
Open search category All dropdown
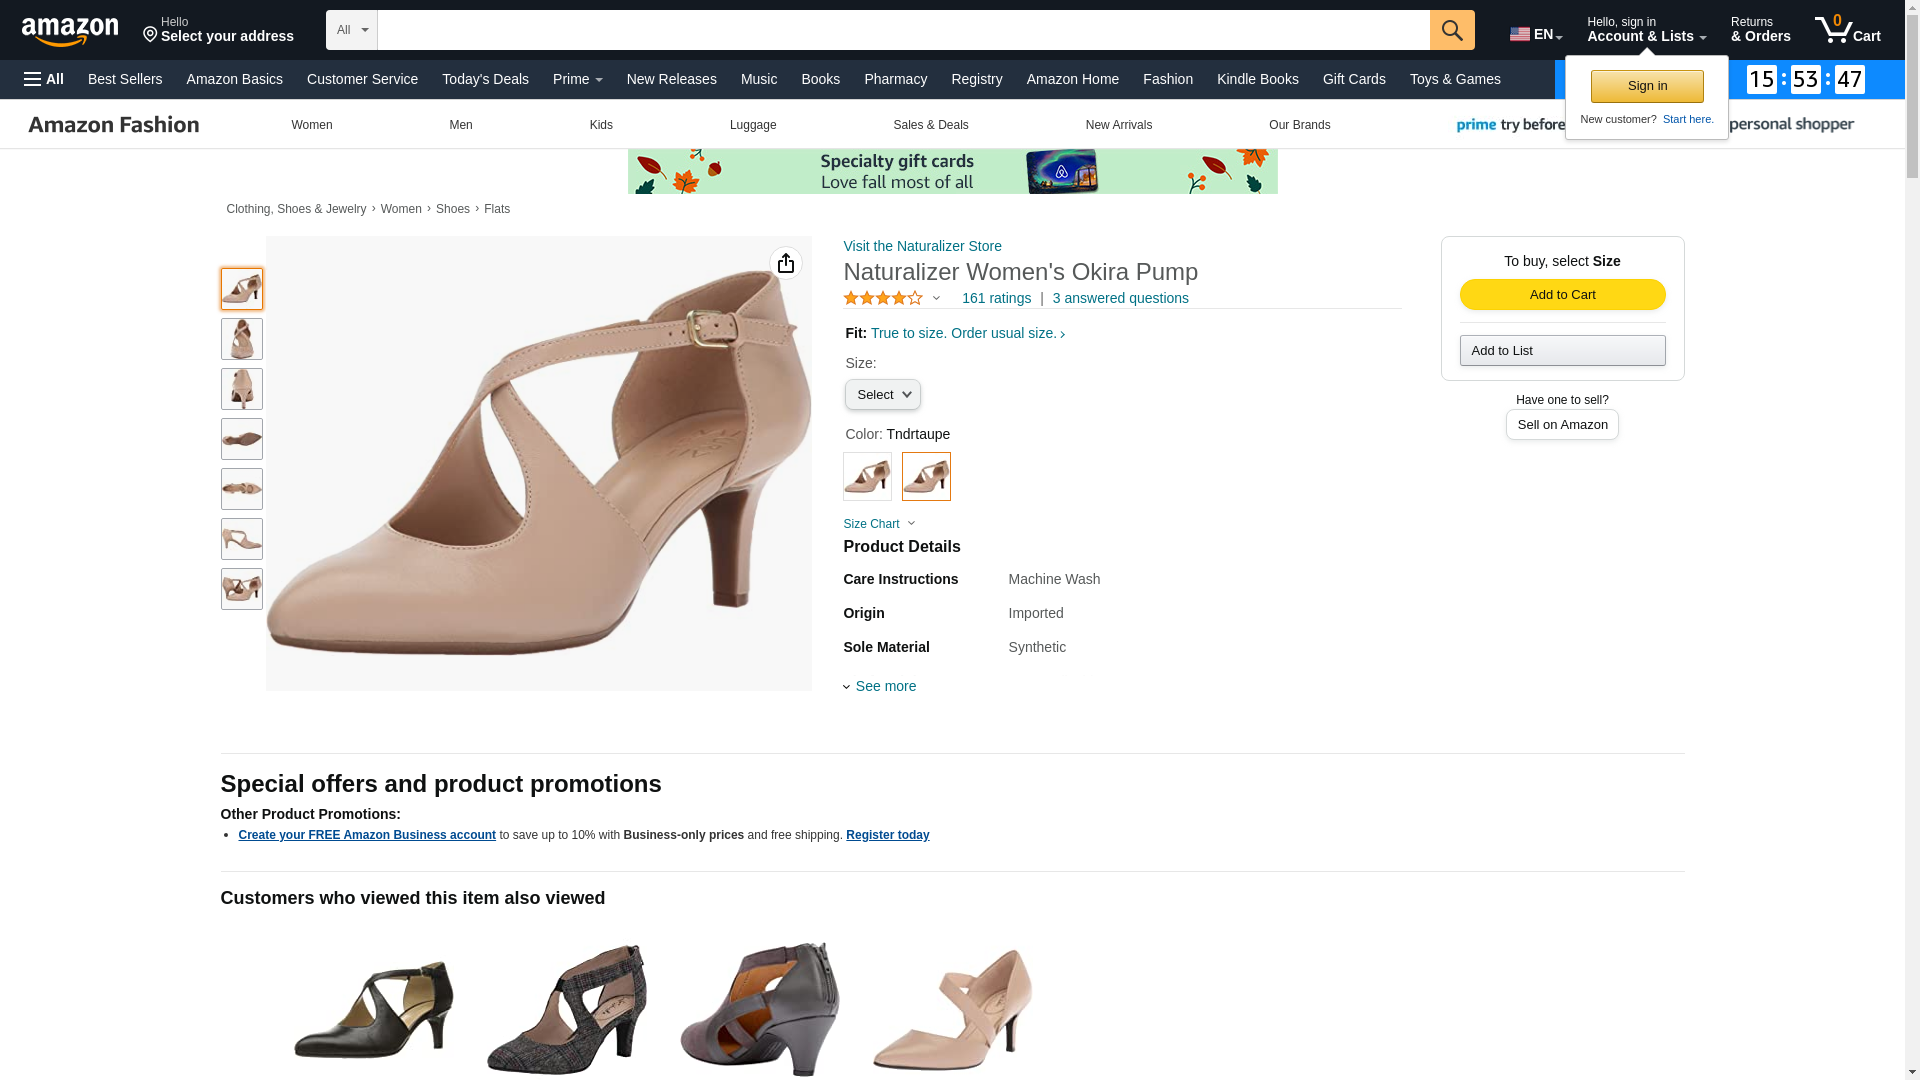point(352,30)
